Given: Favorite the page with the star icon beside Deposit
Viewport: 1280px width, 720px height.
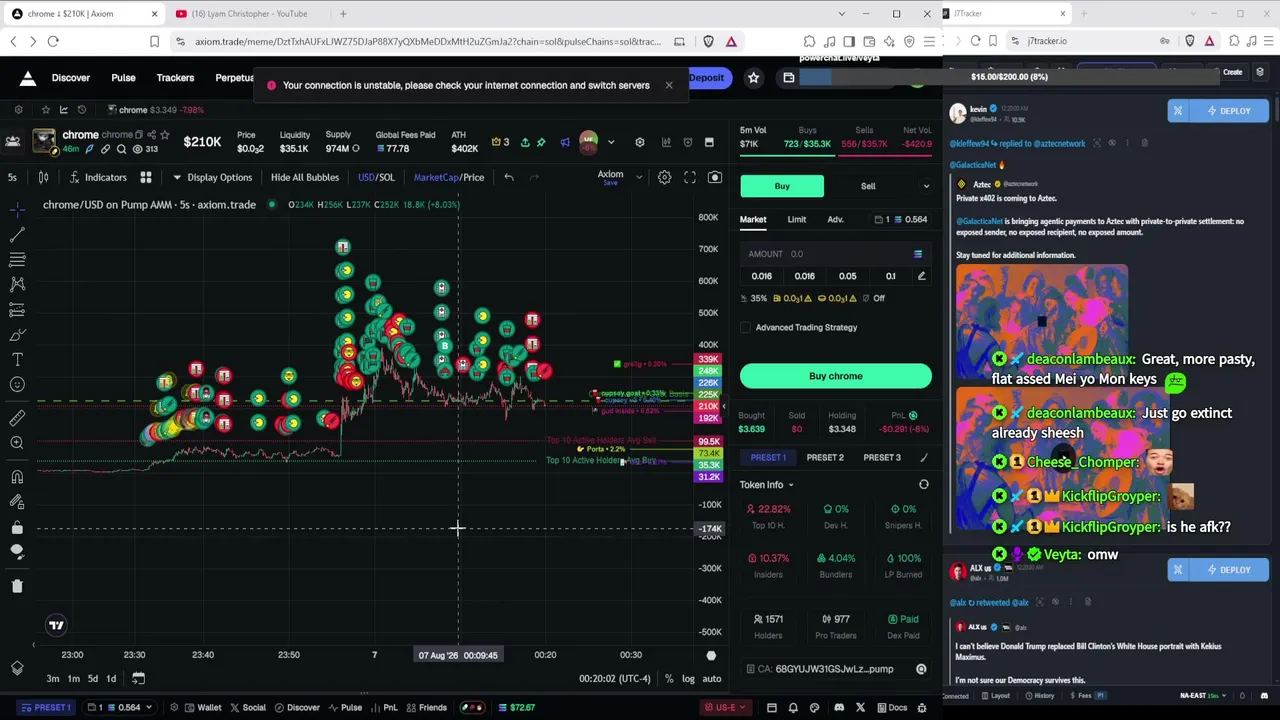Looking at the screenshot, I should pos(753,78).
